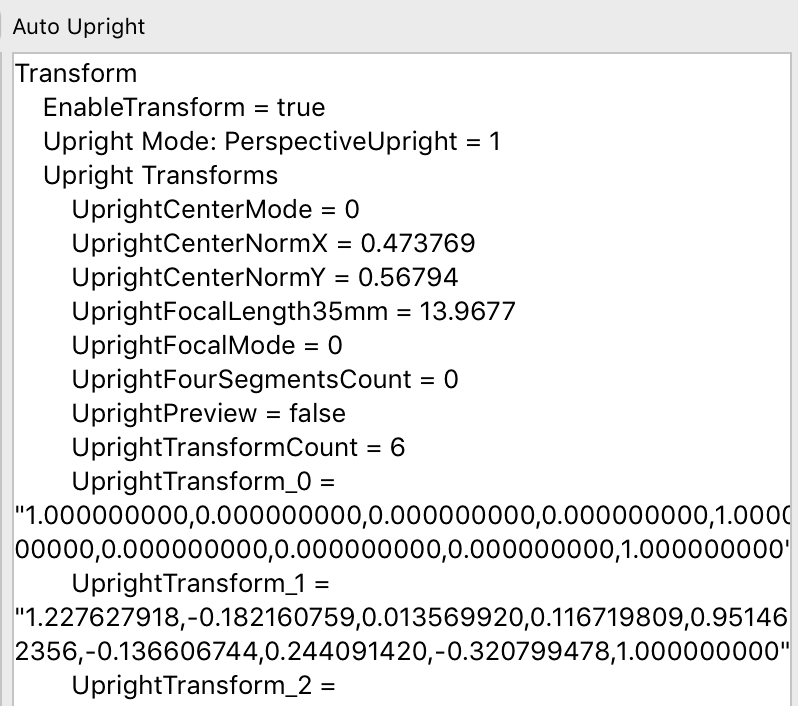Image resolution: width=798 pixels, height=706 pixels.
Task: Select the UprightTransform_2 label
Action: [202, 686]
